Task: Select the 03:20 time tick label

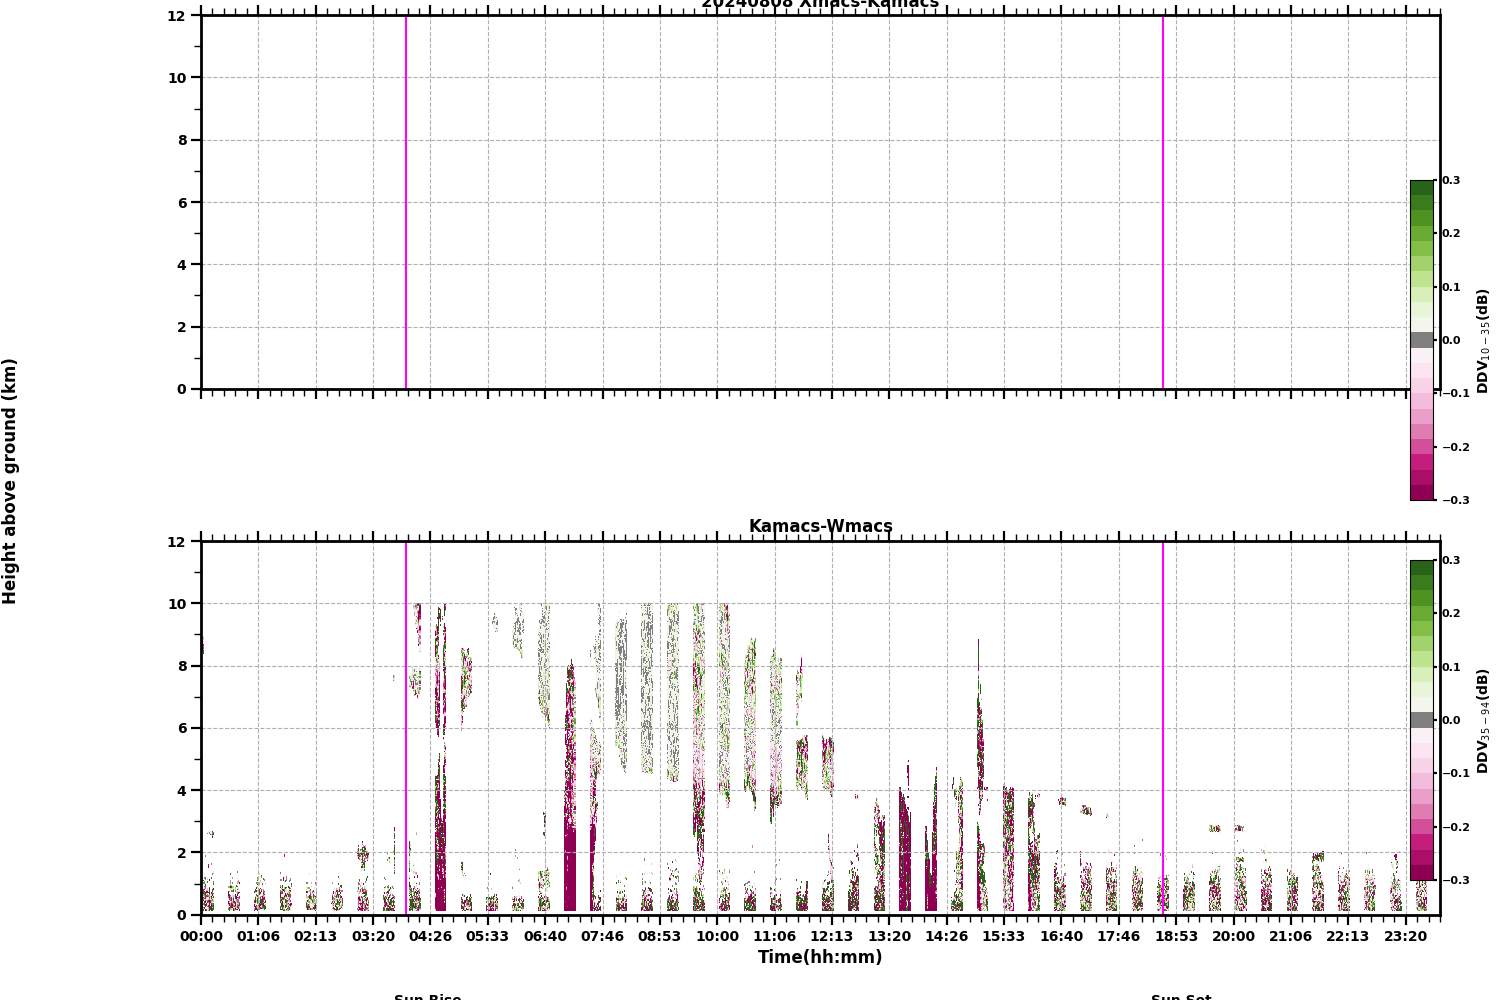Action: [x=373, y=937]
